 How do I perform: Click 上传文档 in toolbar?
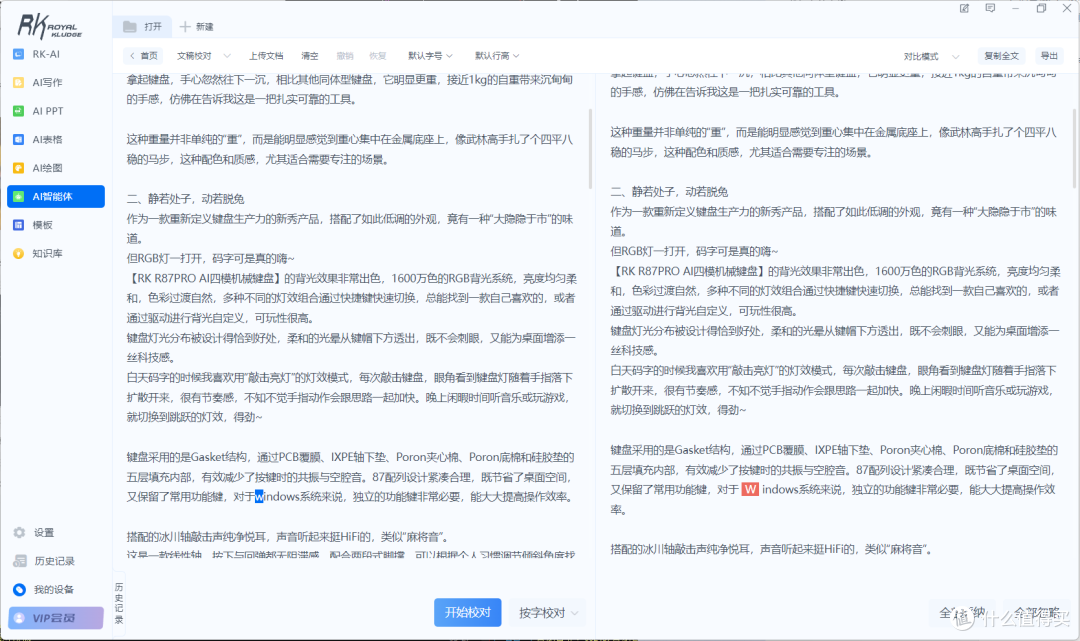266,56
